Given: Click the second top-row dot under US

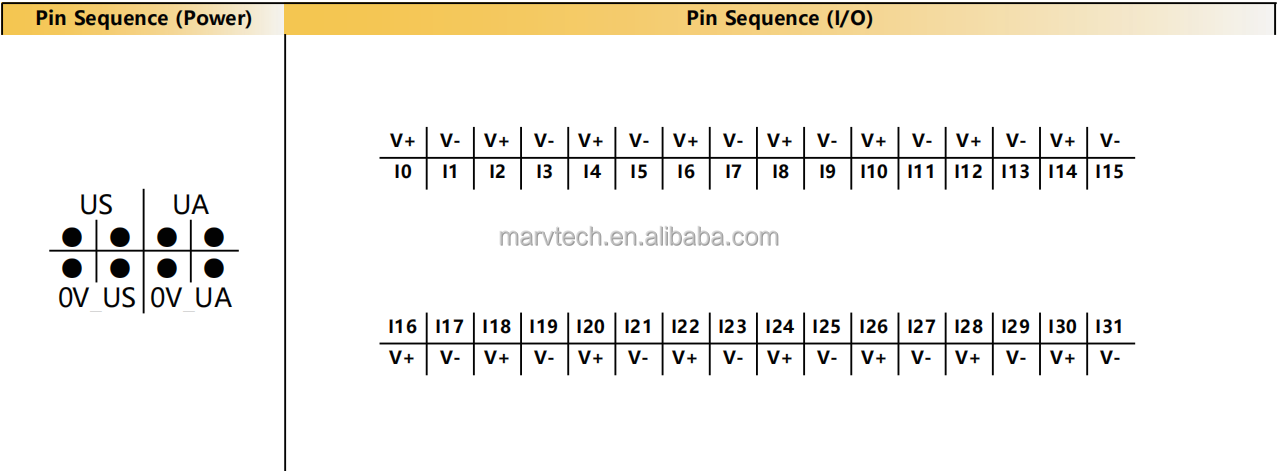Looking at the screenshot, I should click(120, 237).
